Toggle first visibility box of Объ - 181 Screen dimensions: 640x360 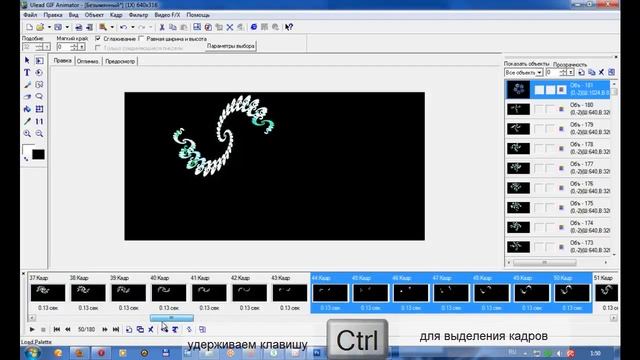[539, 89]
